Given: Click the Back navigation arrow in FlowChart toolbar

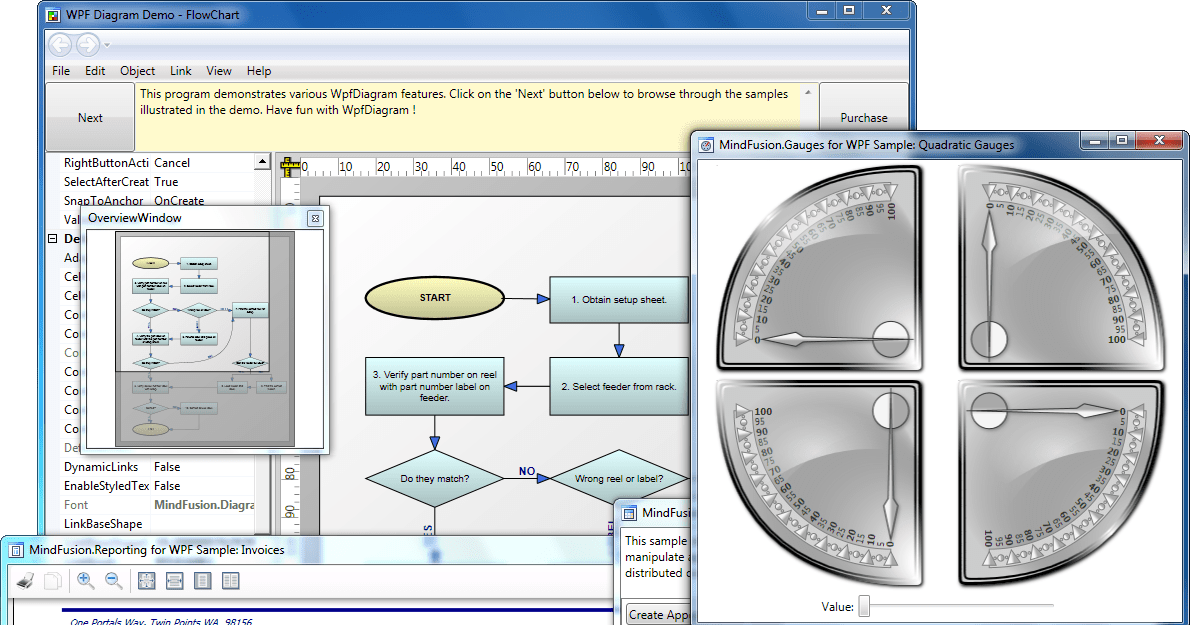Looking at the screenshot, I should tap(59, 44).
